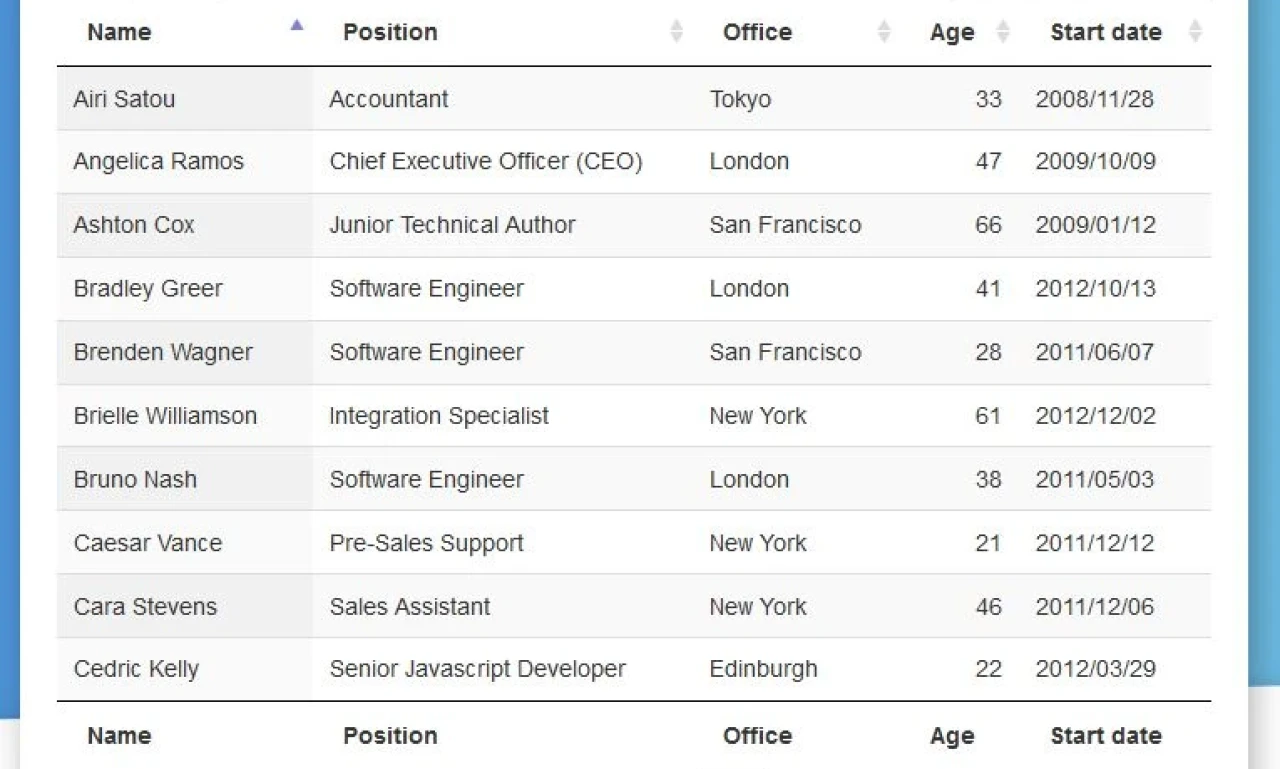Sort by the Start date header label

tap(1105, 32)
